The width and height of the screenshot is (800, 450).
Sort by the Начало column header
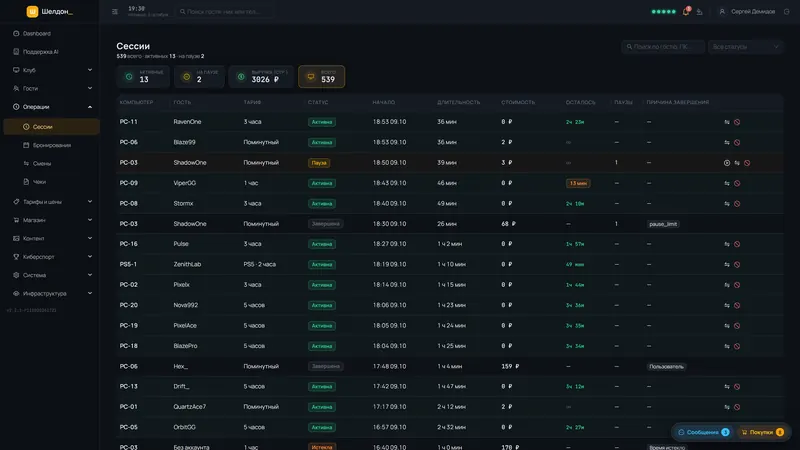point(384,103)
